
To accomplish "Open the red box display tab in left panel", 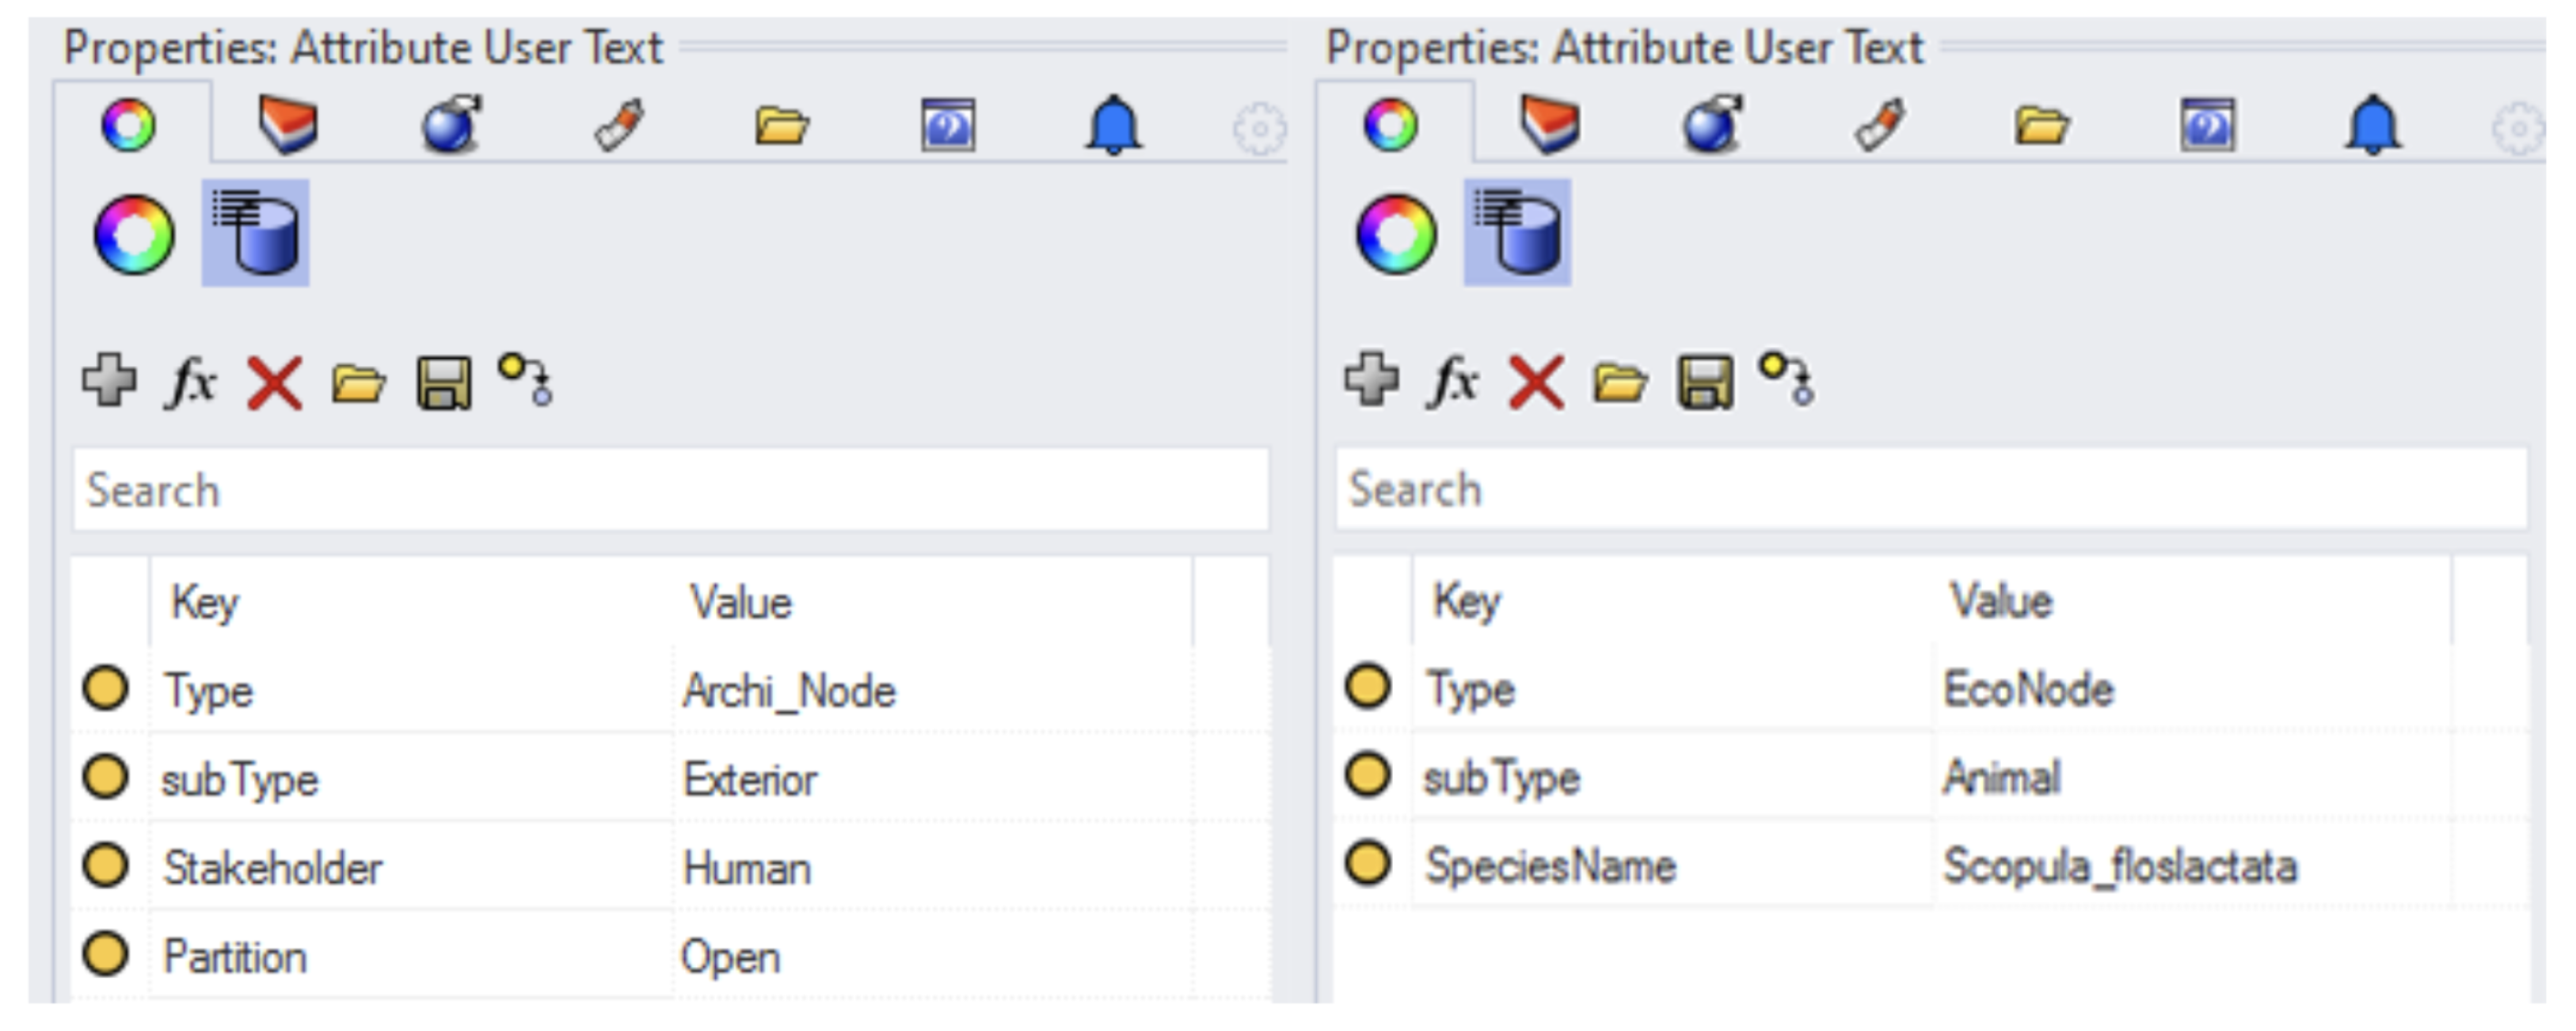I will 288,126.
